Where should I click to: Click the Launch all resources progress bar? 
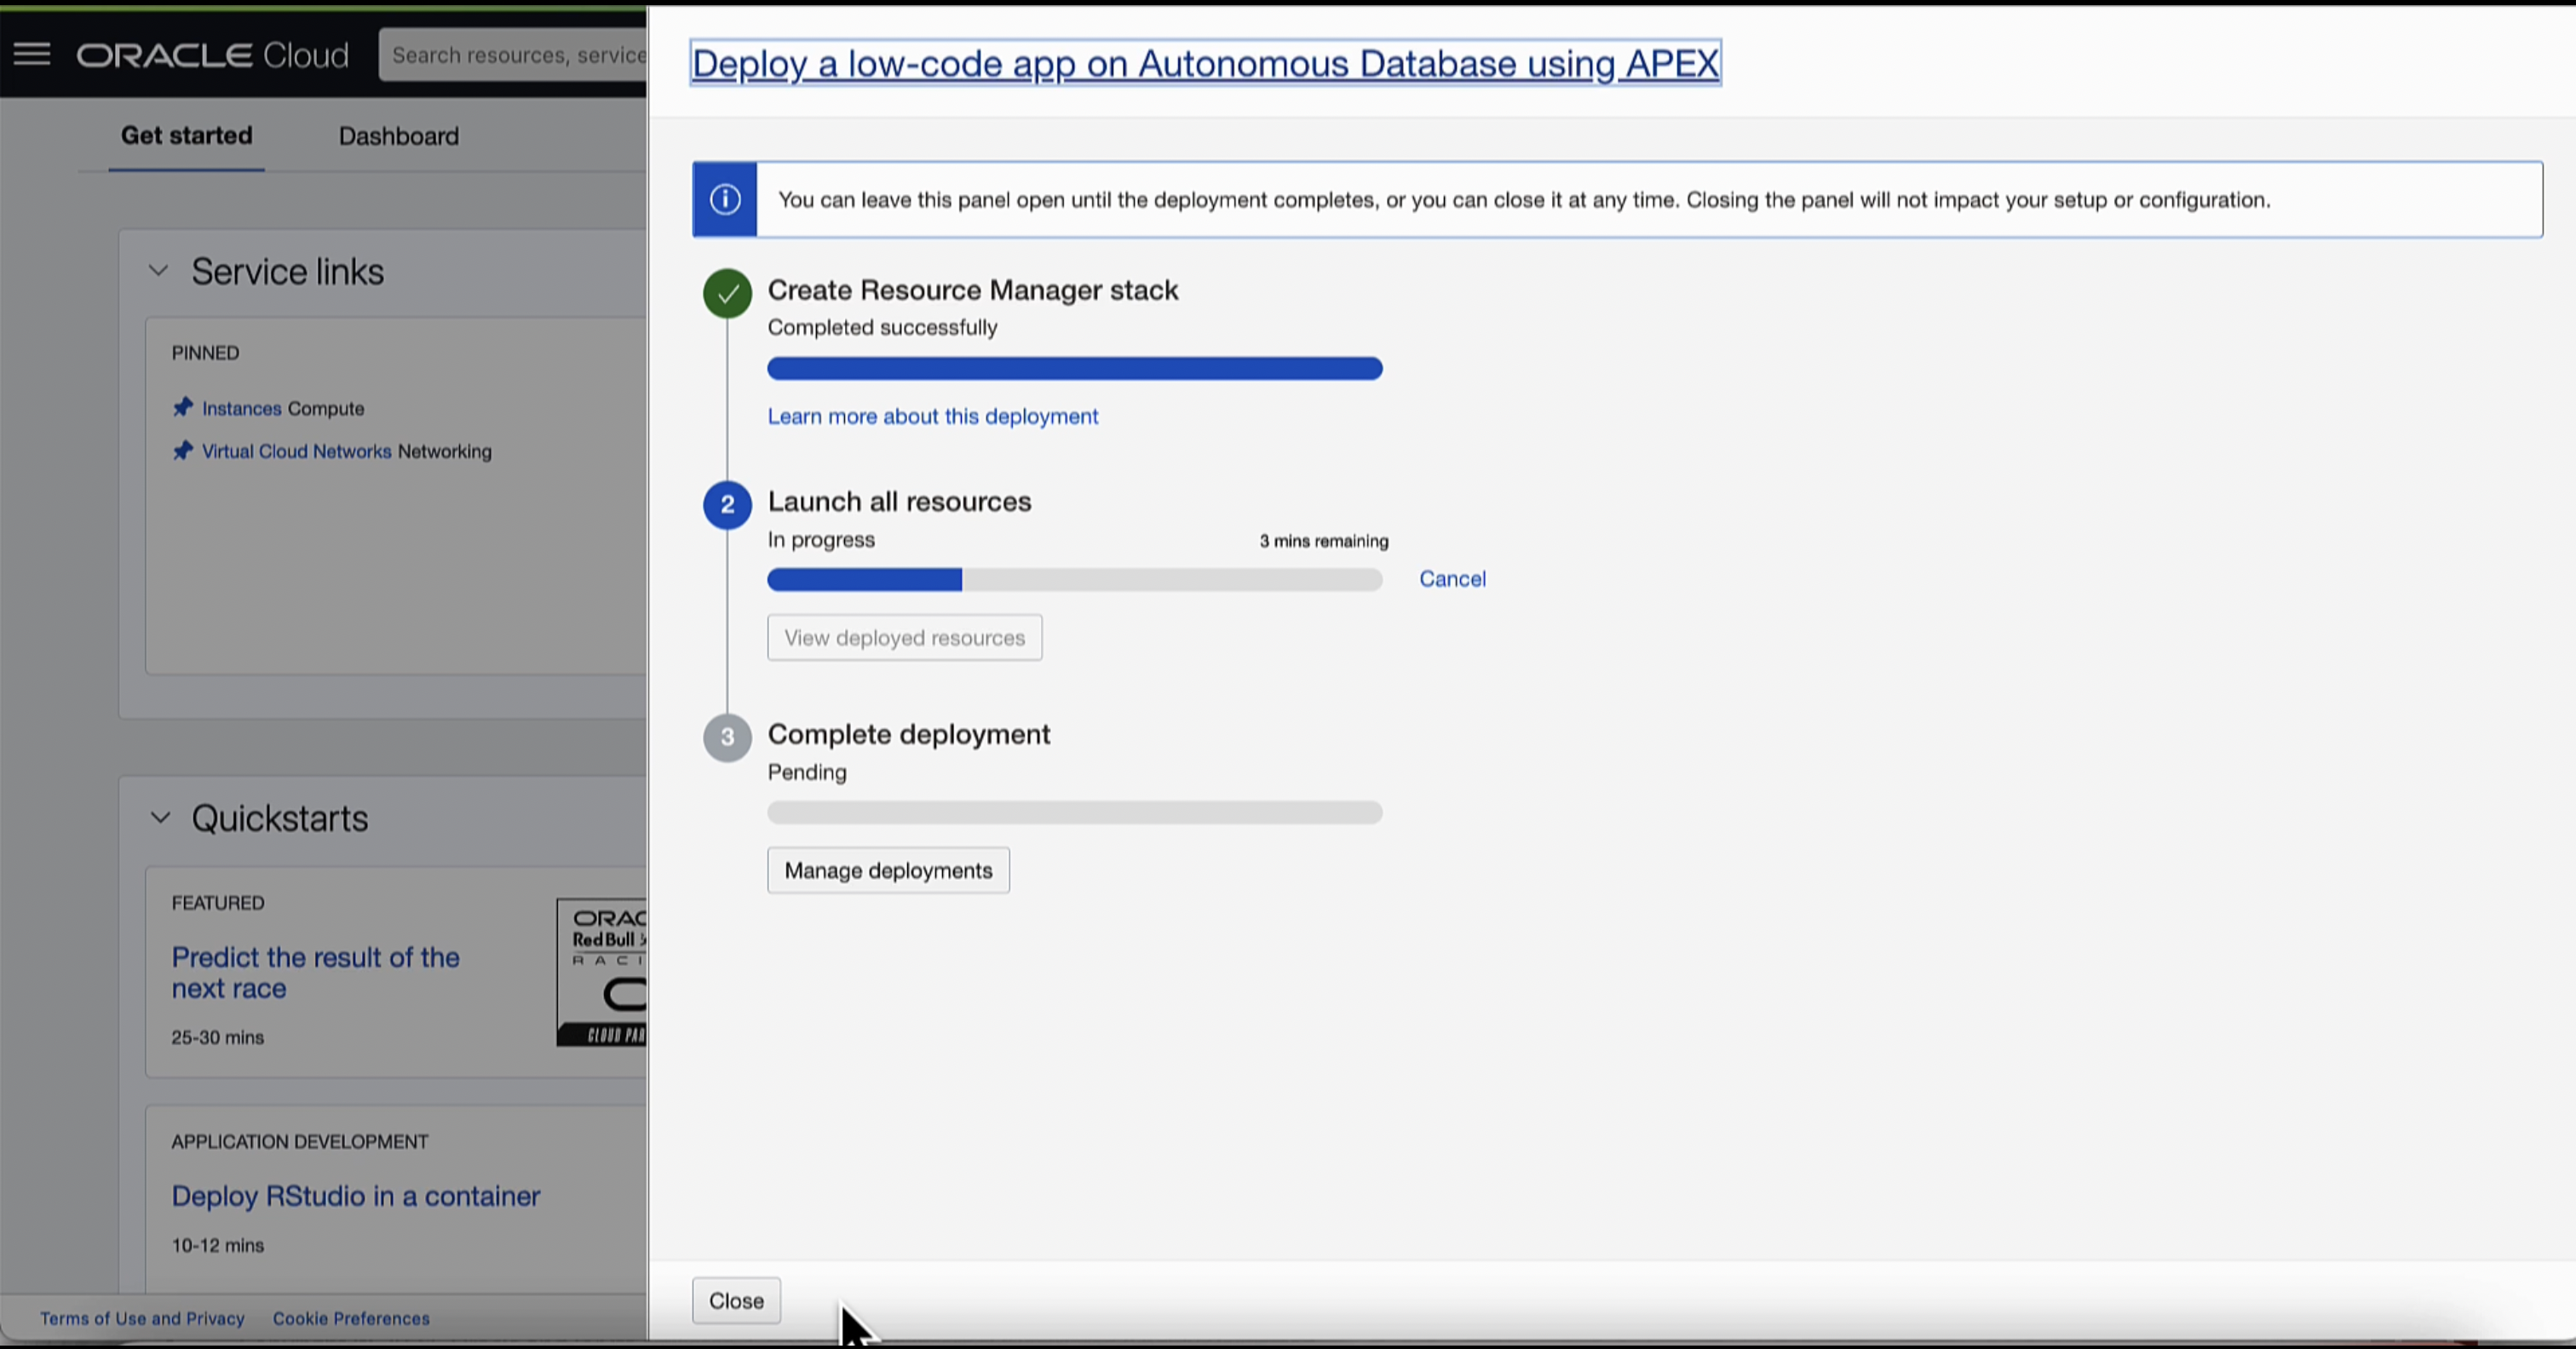[1074, 580]
